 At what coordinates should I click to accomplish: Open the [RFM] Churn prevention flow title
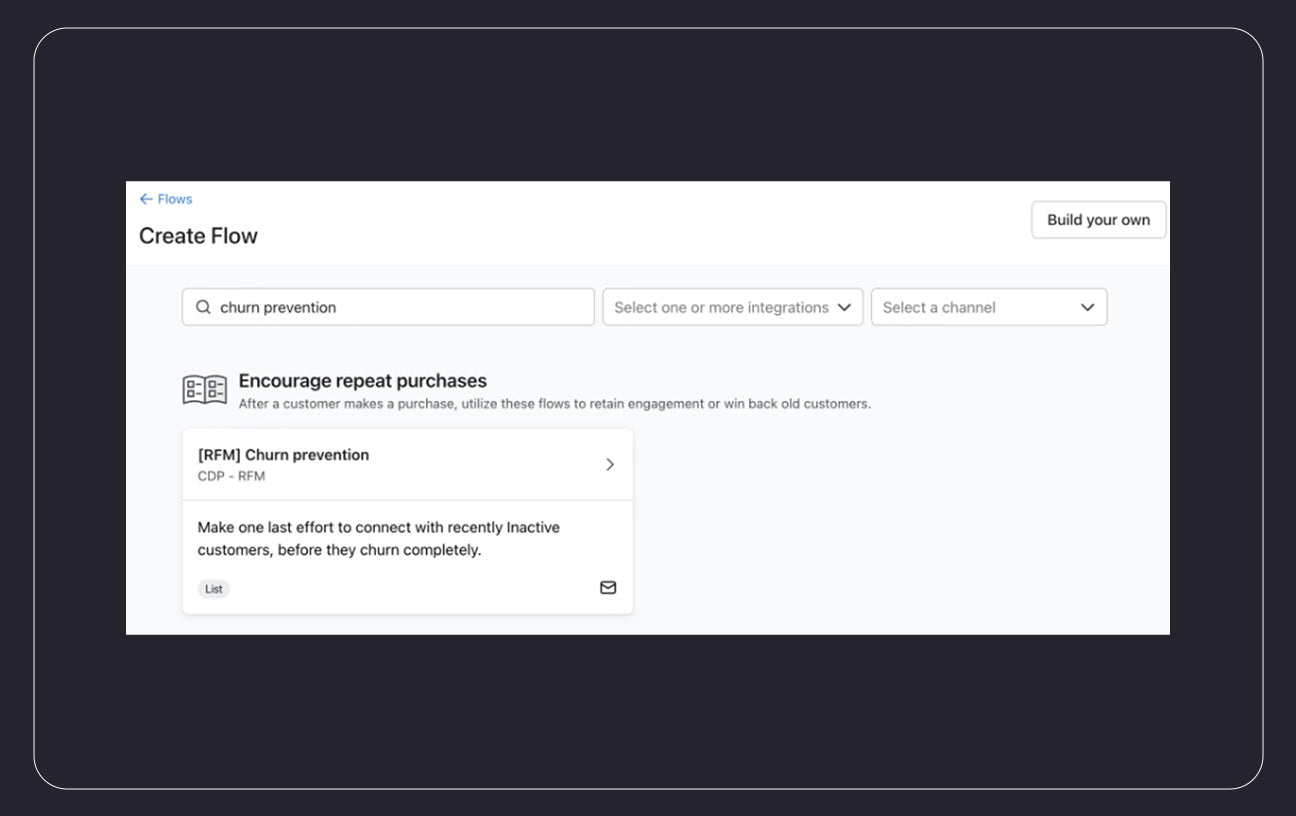tap(283, 455)
